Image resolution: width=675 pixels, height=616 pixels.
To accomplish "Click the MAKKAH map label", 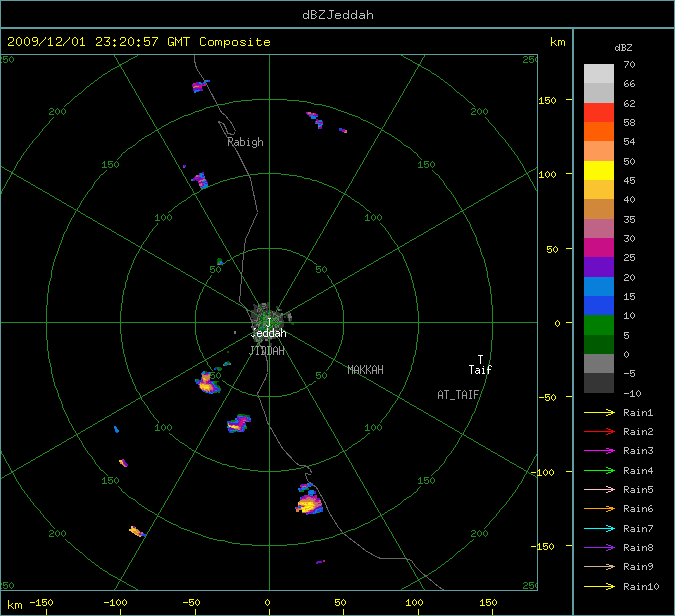I will click(365, 370).
